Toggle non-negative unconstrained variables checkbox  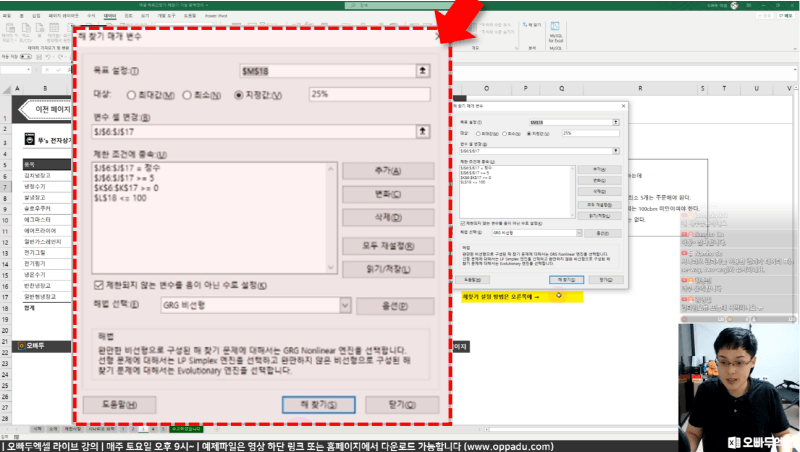pyautogui.click(x=98, y=285)
